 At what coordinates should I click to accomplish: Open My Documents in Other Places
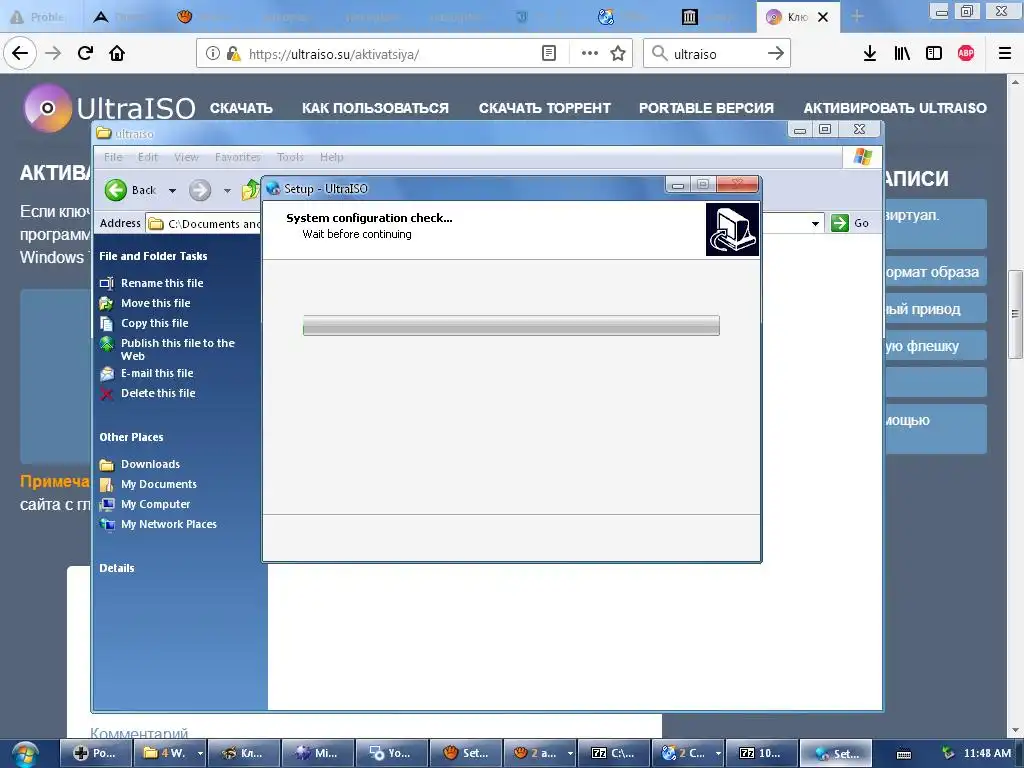pos(159,485)
